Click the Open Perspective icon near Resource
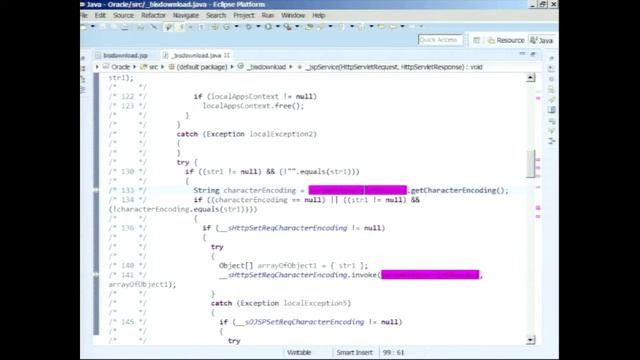640x360 pixels. point(476,40)
